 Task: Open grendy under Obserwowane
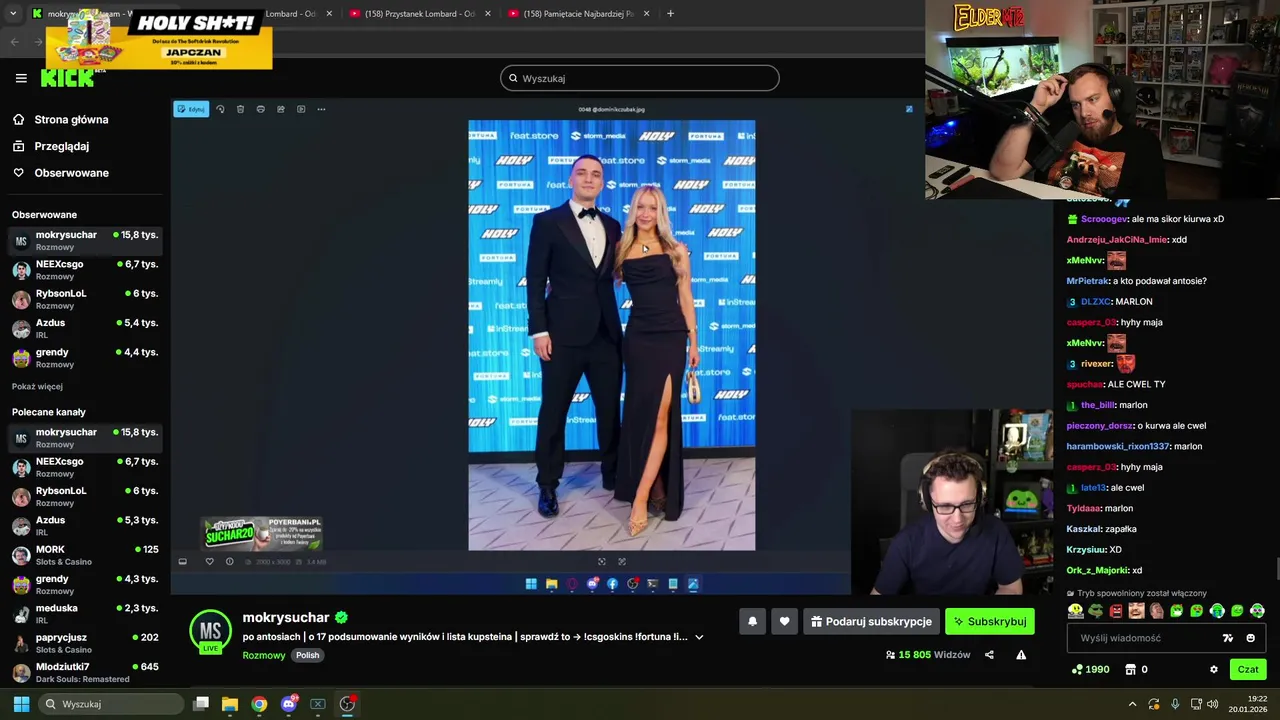[85, 358]
